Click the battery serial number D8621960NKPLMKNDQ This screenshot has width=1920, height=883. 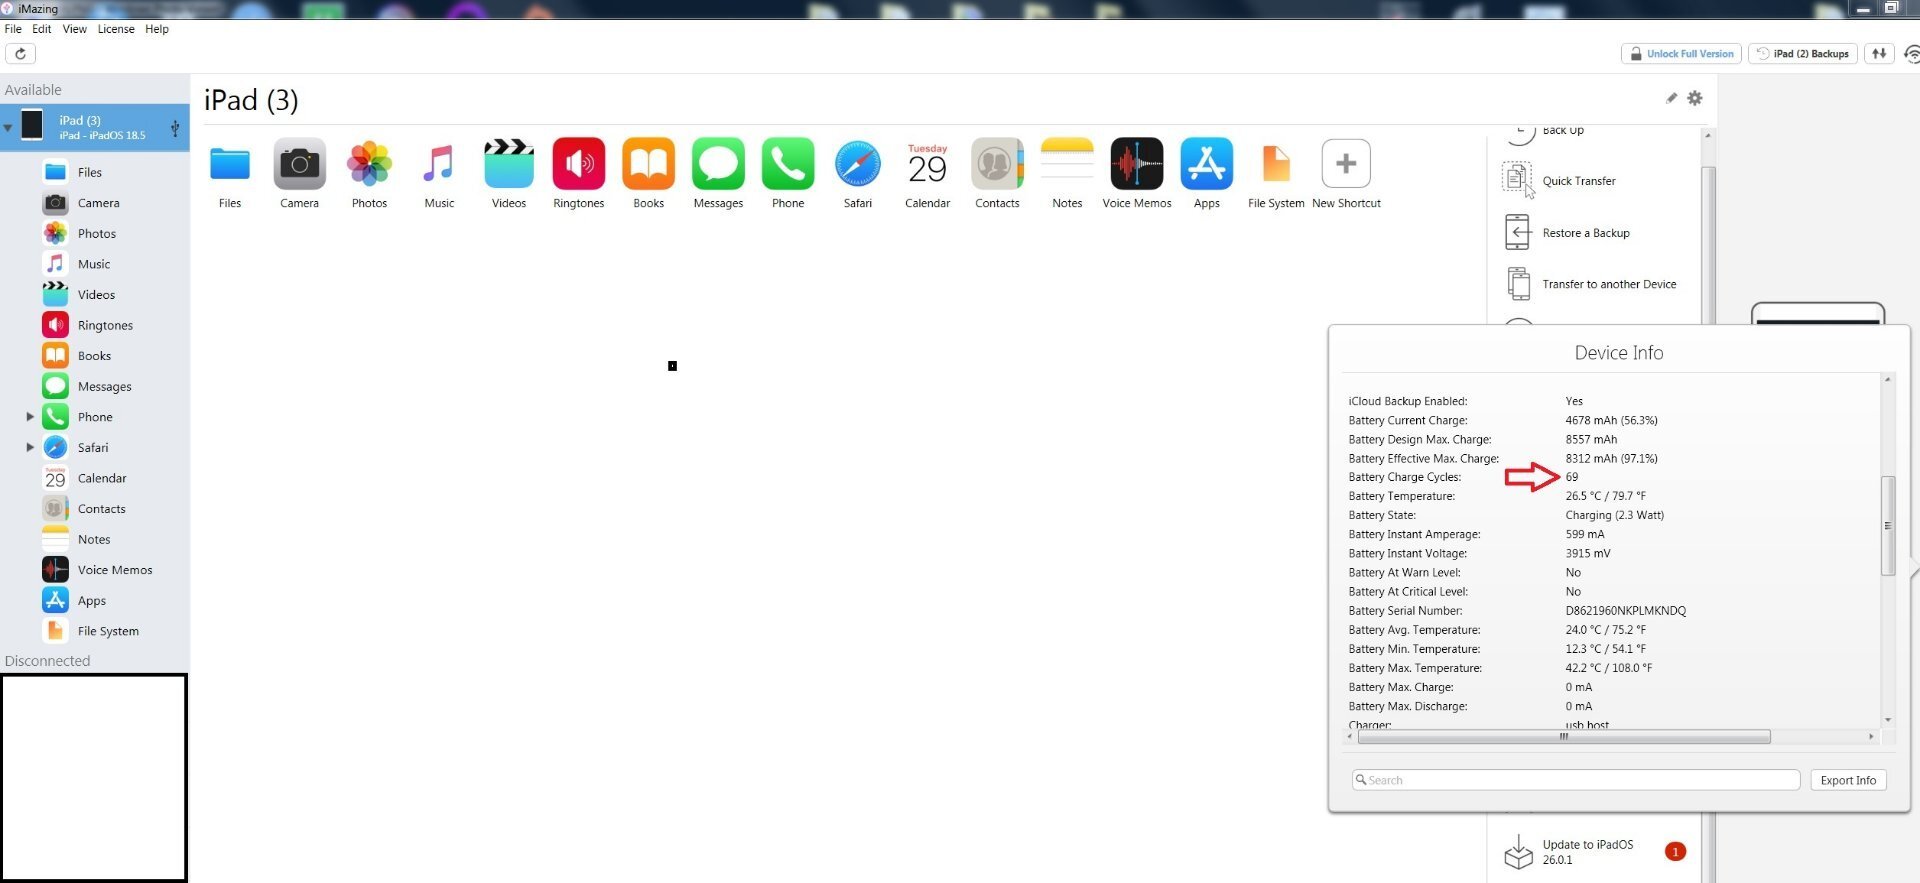(x=1626, y=611)
